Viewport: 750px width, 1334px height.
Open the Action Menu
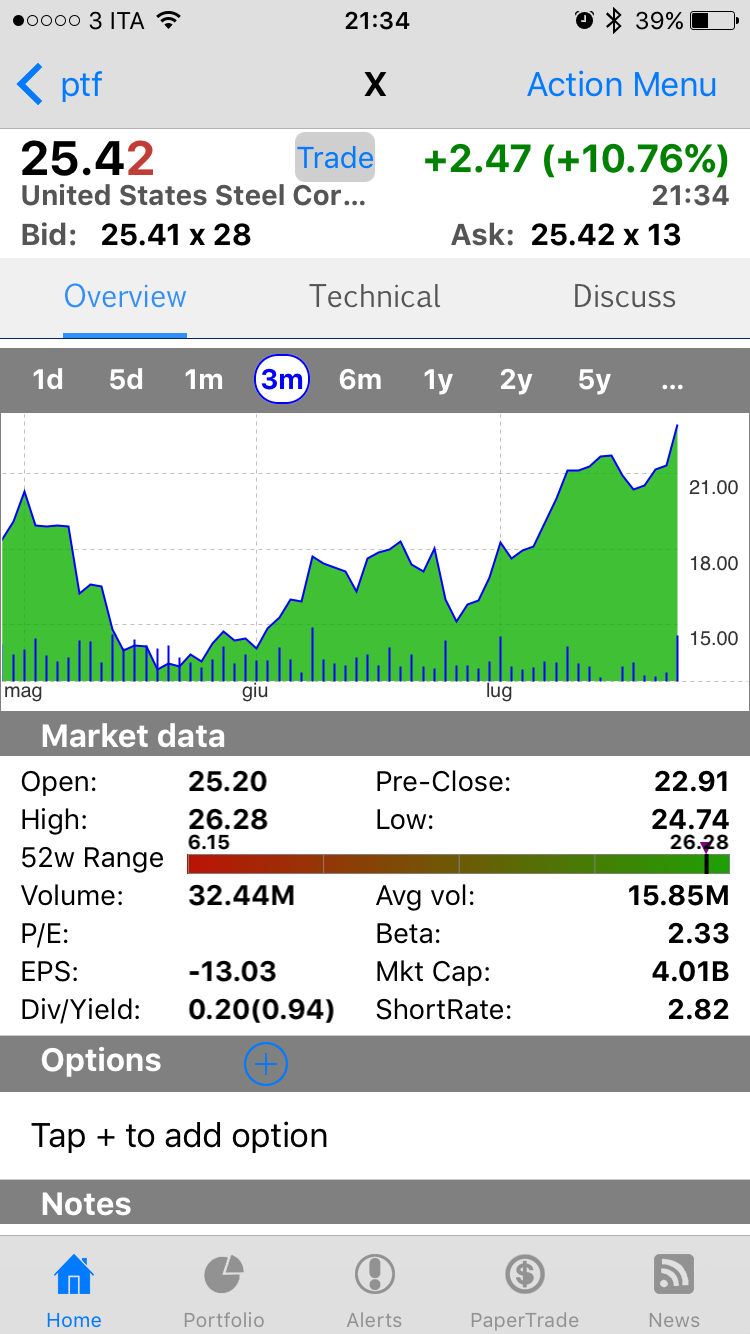pyautogui.click(x=621, y=85)
